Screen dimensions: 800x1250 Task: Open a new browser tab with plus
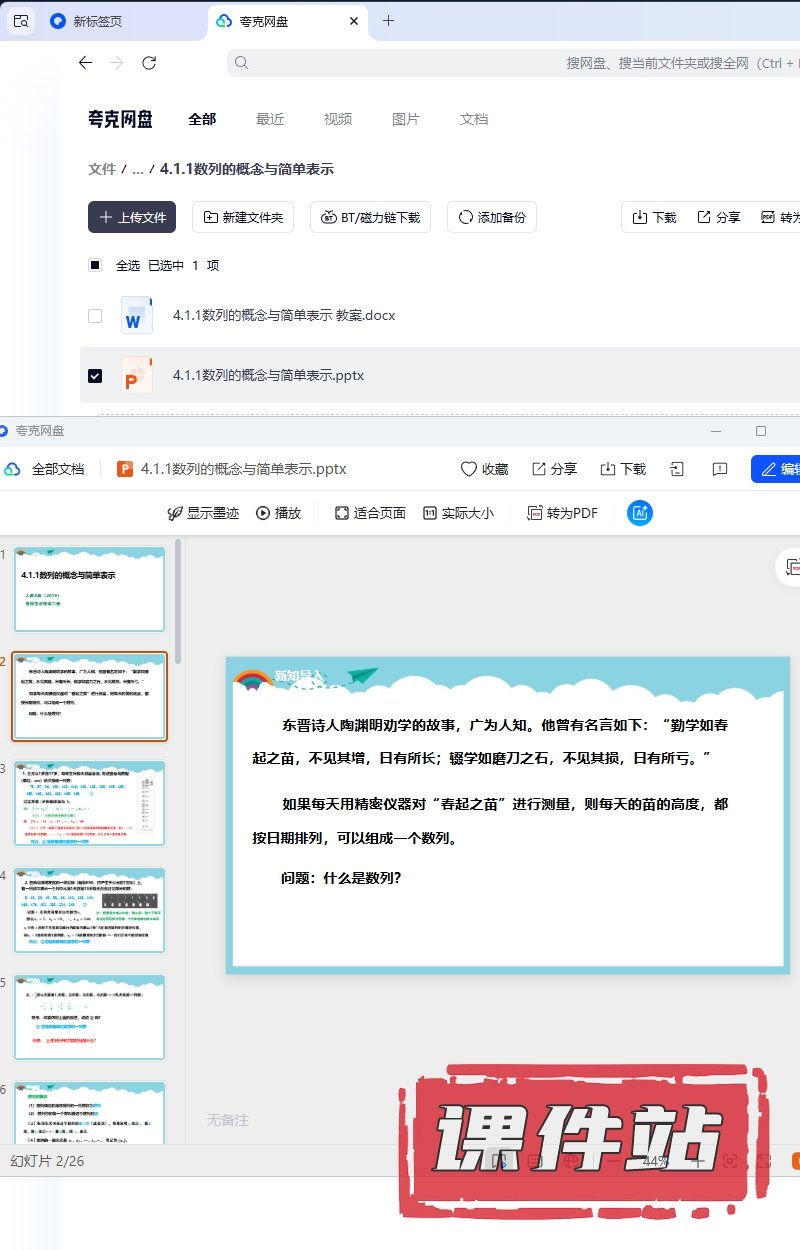pos(389,21)
